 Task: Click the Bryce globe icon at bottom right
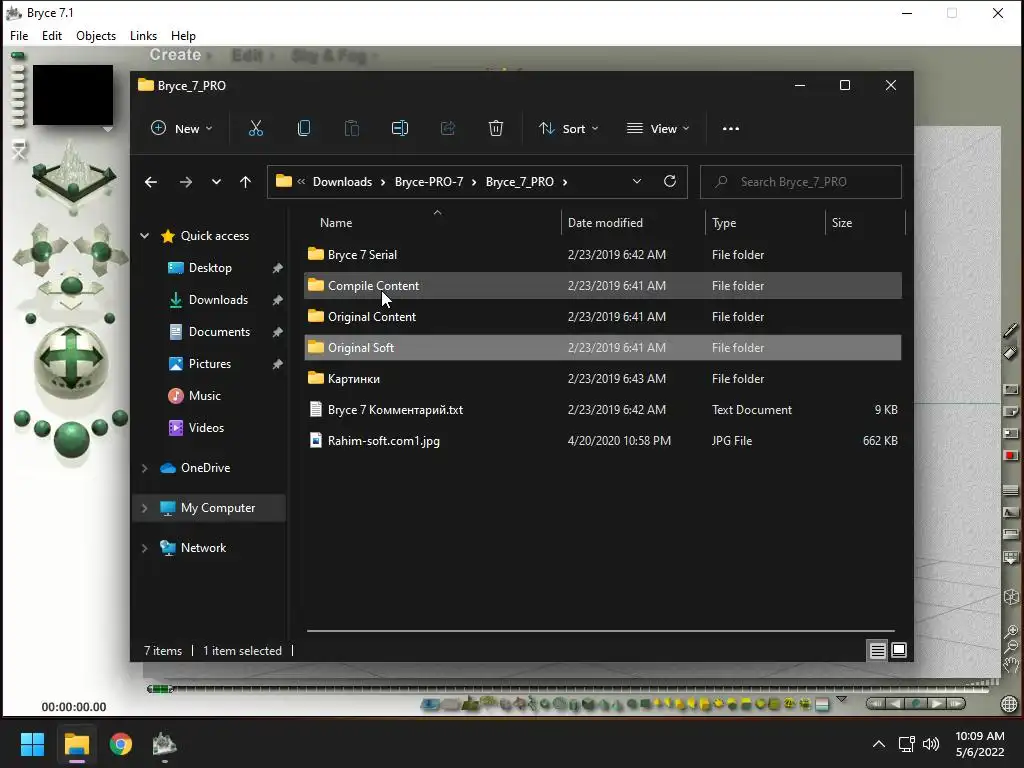1010,703
